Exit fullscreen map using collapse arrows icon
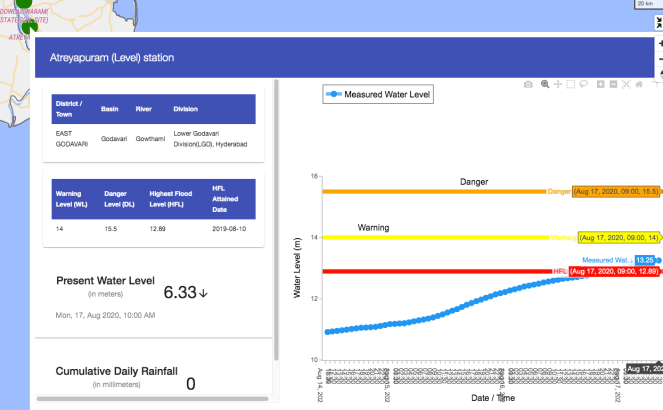The image size is (663, 410). pos(657,21)
